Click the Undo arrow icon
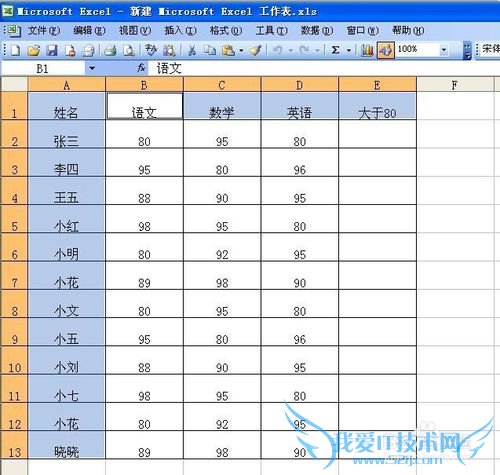The height and width of the screenshot is (475, 500). [277, 50]
